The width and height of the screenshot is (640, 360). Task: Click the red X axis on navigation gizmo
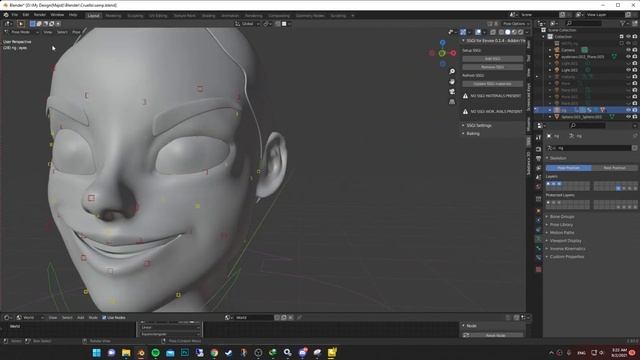[x=453, y=53]
